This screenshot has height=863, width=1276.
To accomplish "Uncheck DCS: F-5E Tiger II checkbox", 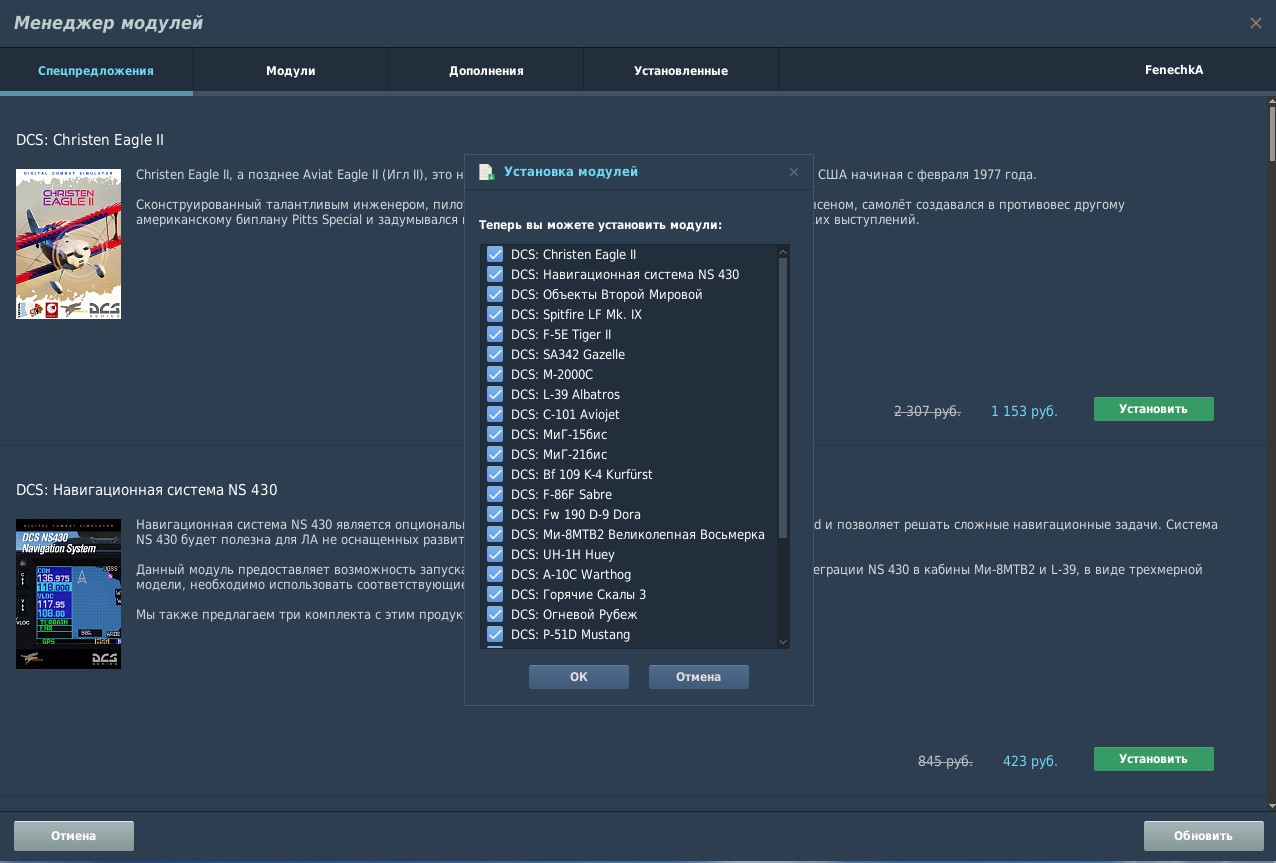I will point(495,334).
